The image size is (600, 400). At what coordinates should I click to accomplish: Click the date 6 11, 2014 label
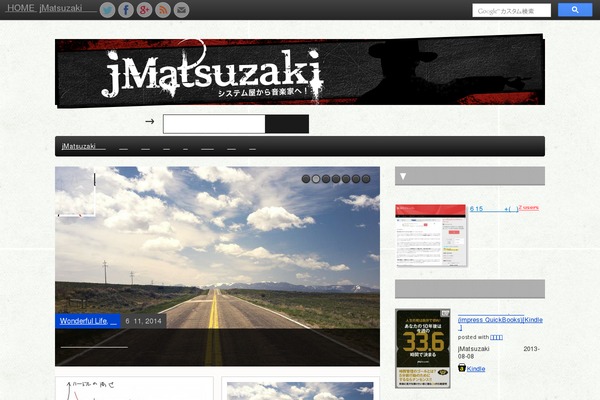(143, 321)
